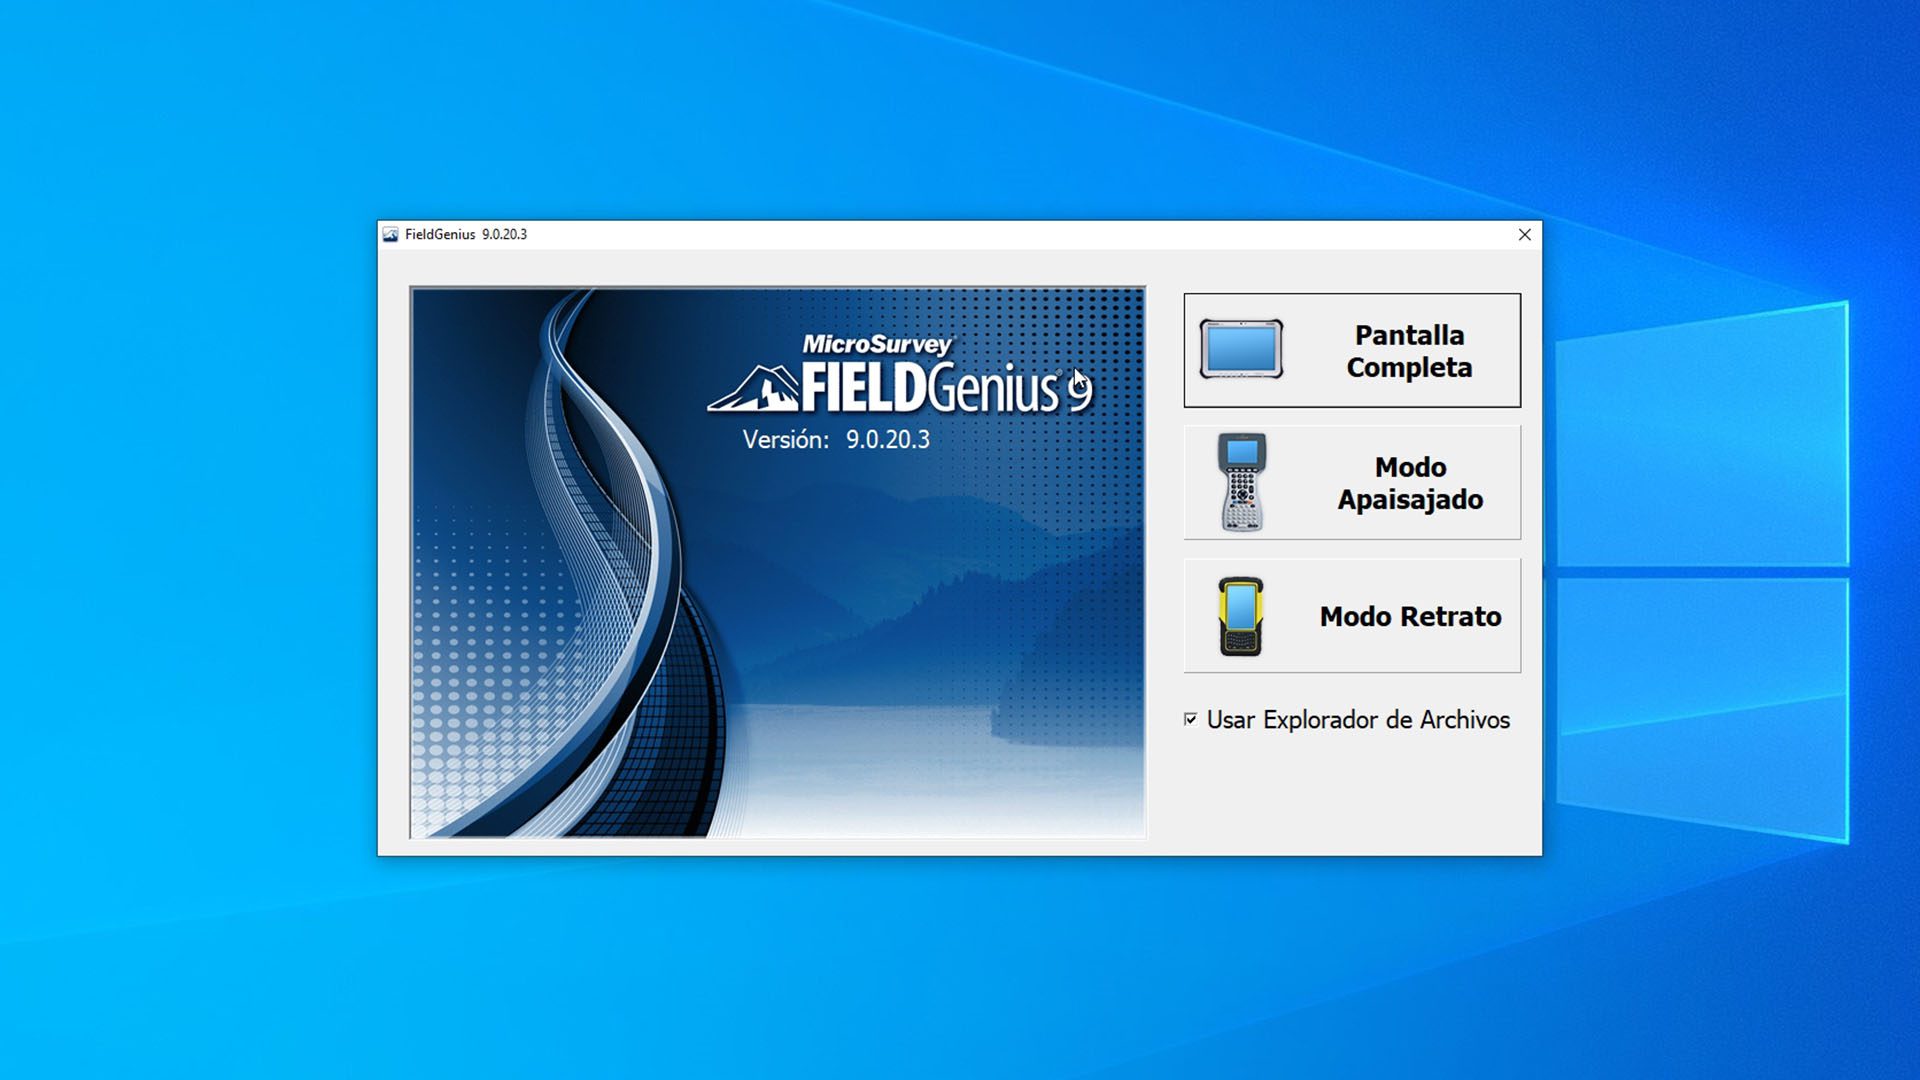Viewport: 1920px width, 1080px height.
Task: Click the gray handheld keypad device icon
Action: tap(1241, 482)
